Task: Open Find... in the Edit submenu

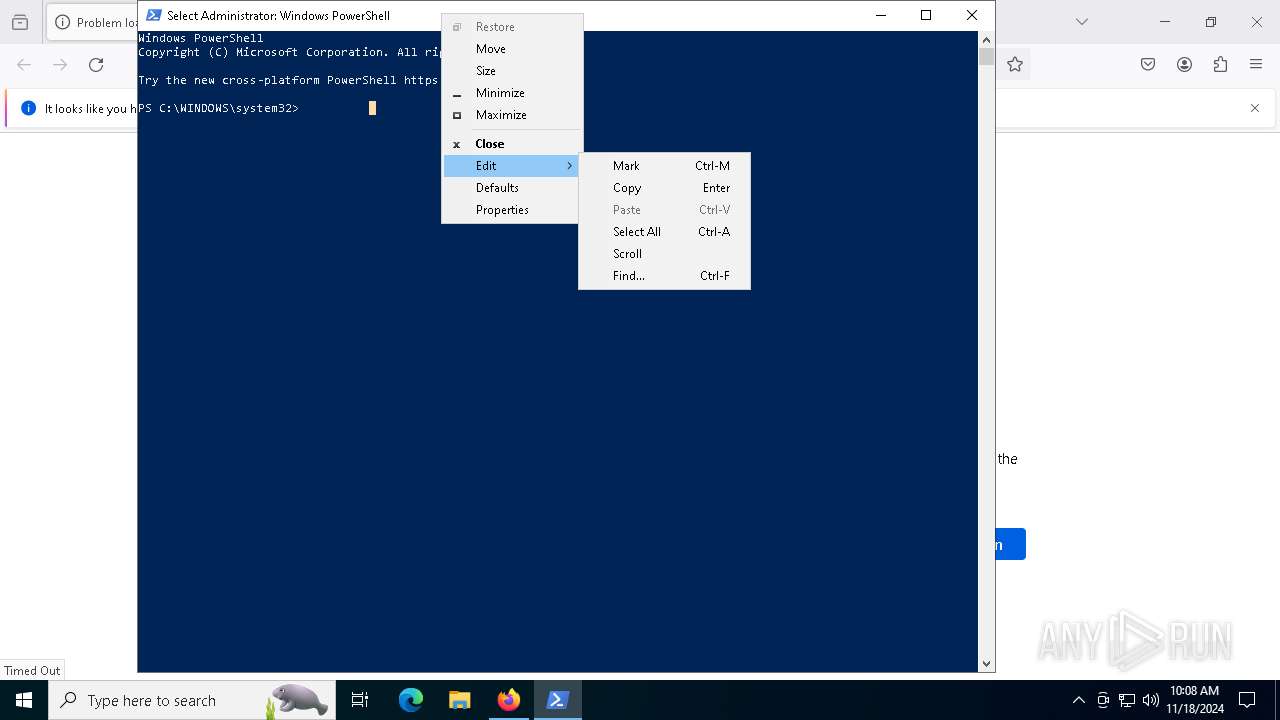Action: click(664, 276)
